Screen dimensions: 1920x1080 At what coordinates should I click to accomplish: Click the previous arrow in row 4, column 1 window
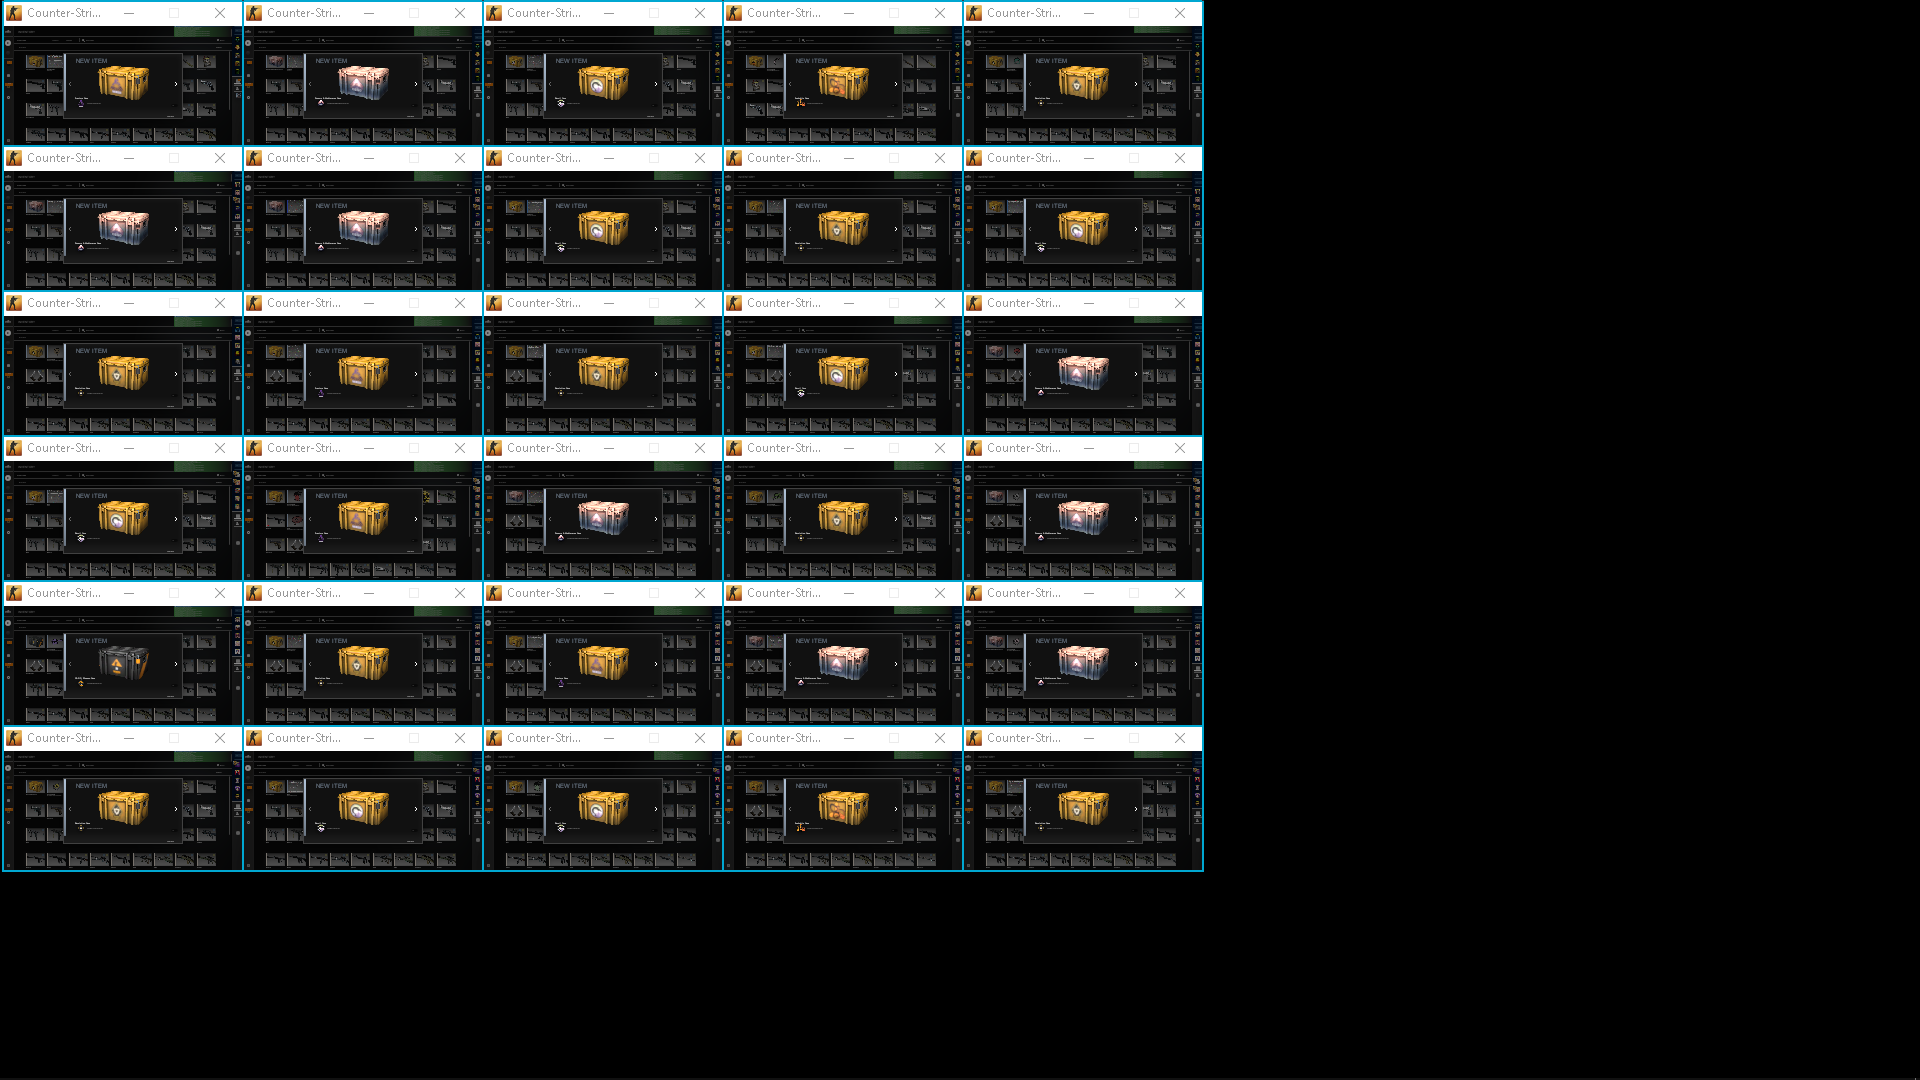[70, 519]
